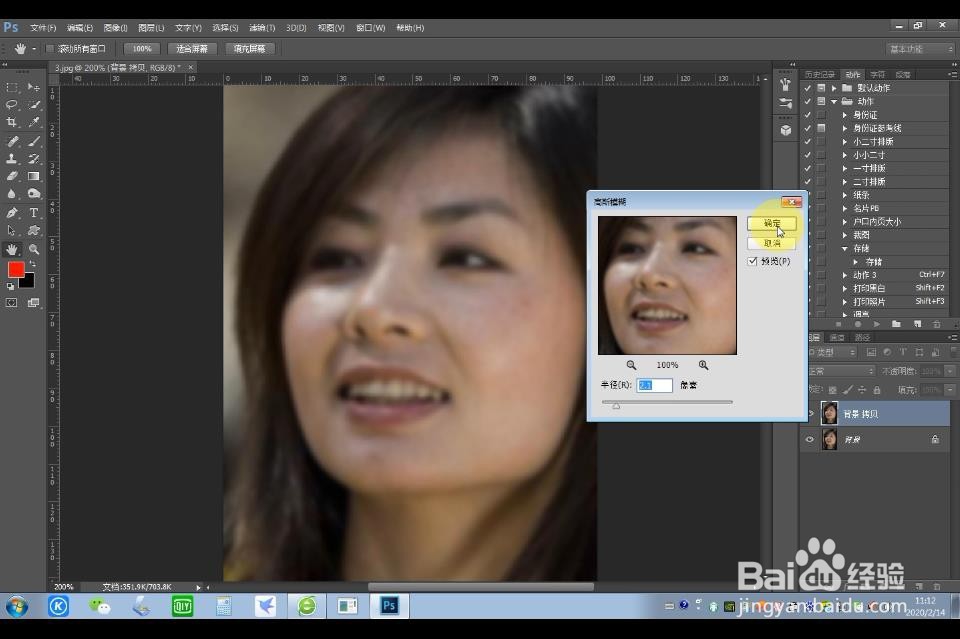
Task: Toggle visibility eye of 背景 layer
Action: tap(809, 439)
